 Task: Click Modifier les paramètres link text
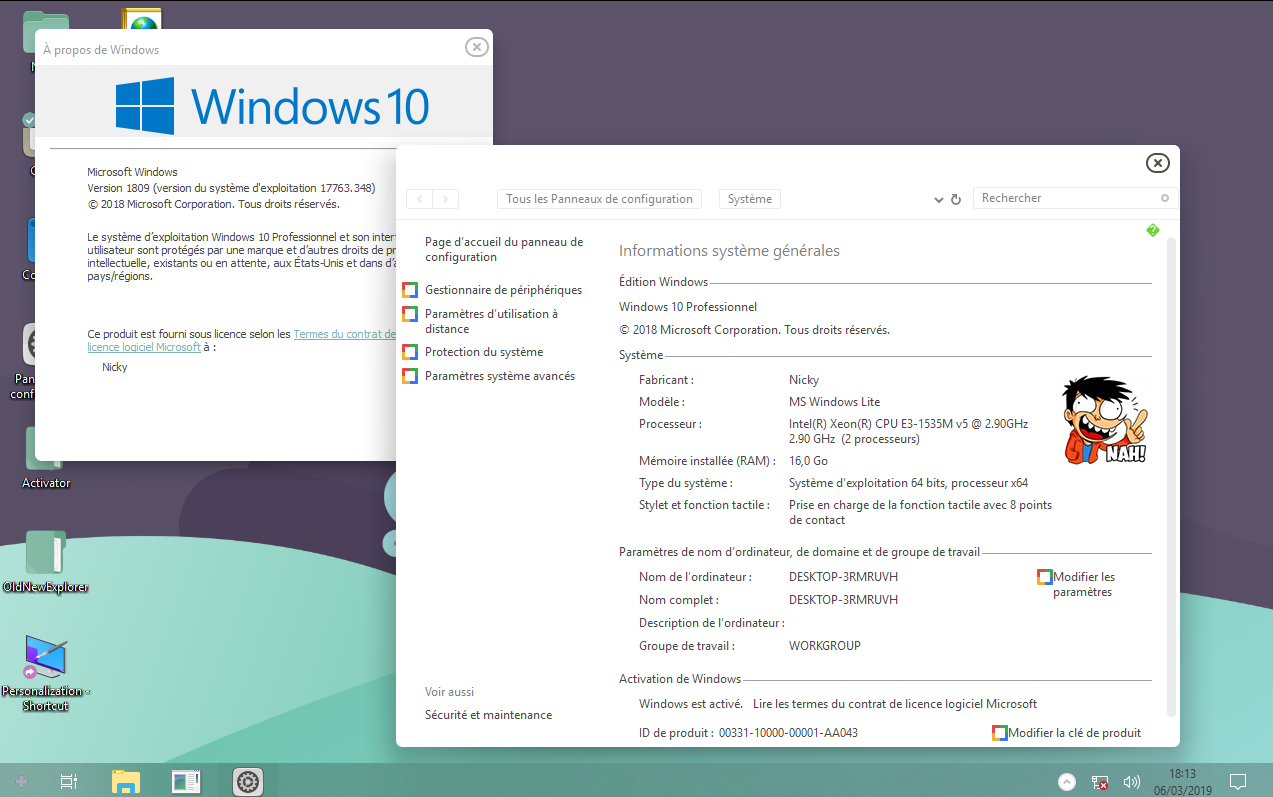pyautogui.click(x=1084, y=584)
